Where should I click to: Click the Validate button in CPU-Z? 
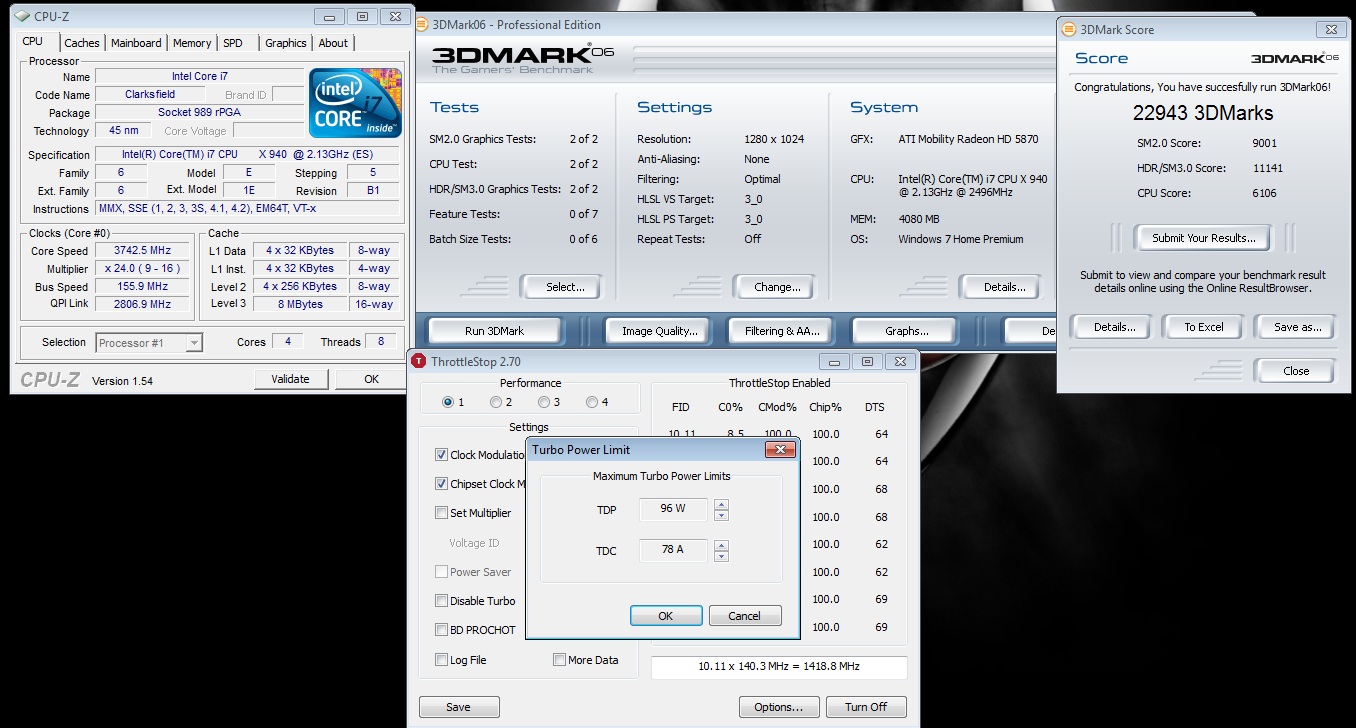click(x=290, y=379)
